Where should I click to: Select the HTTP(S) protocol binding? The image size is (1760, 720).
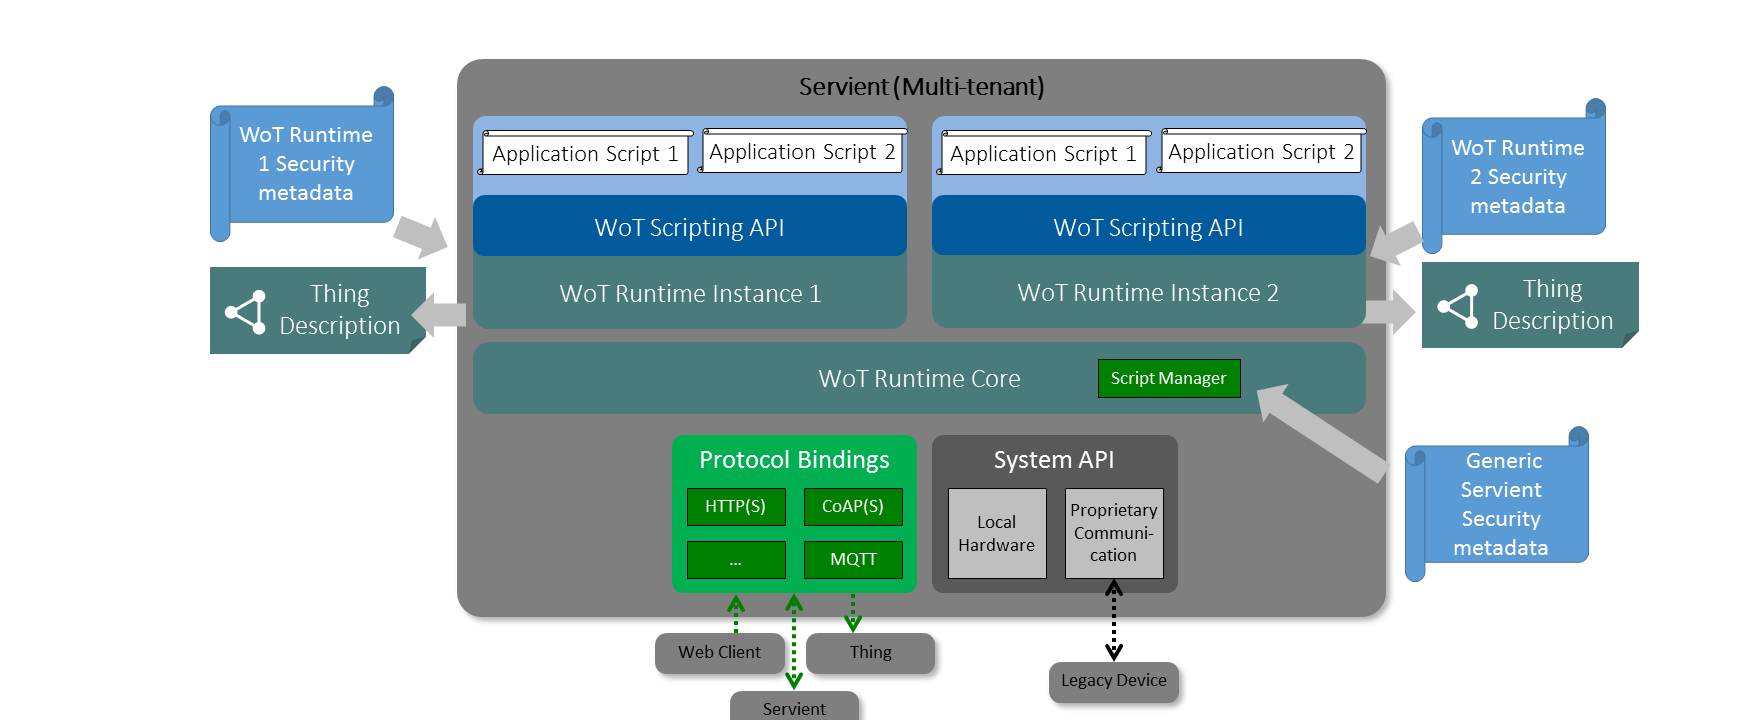tap(735, 506)
